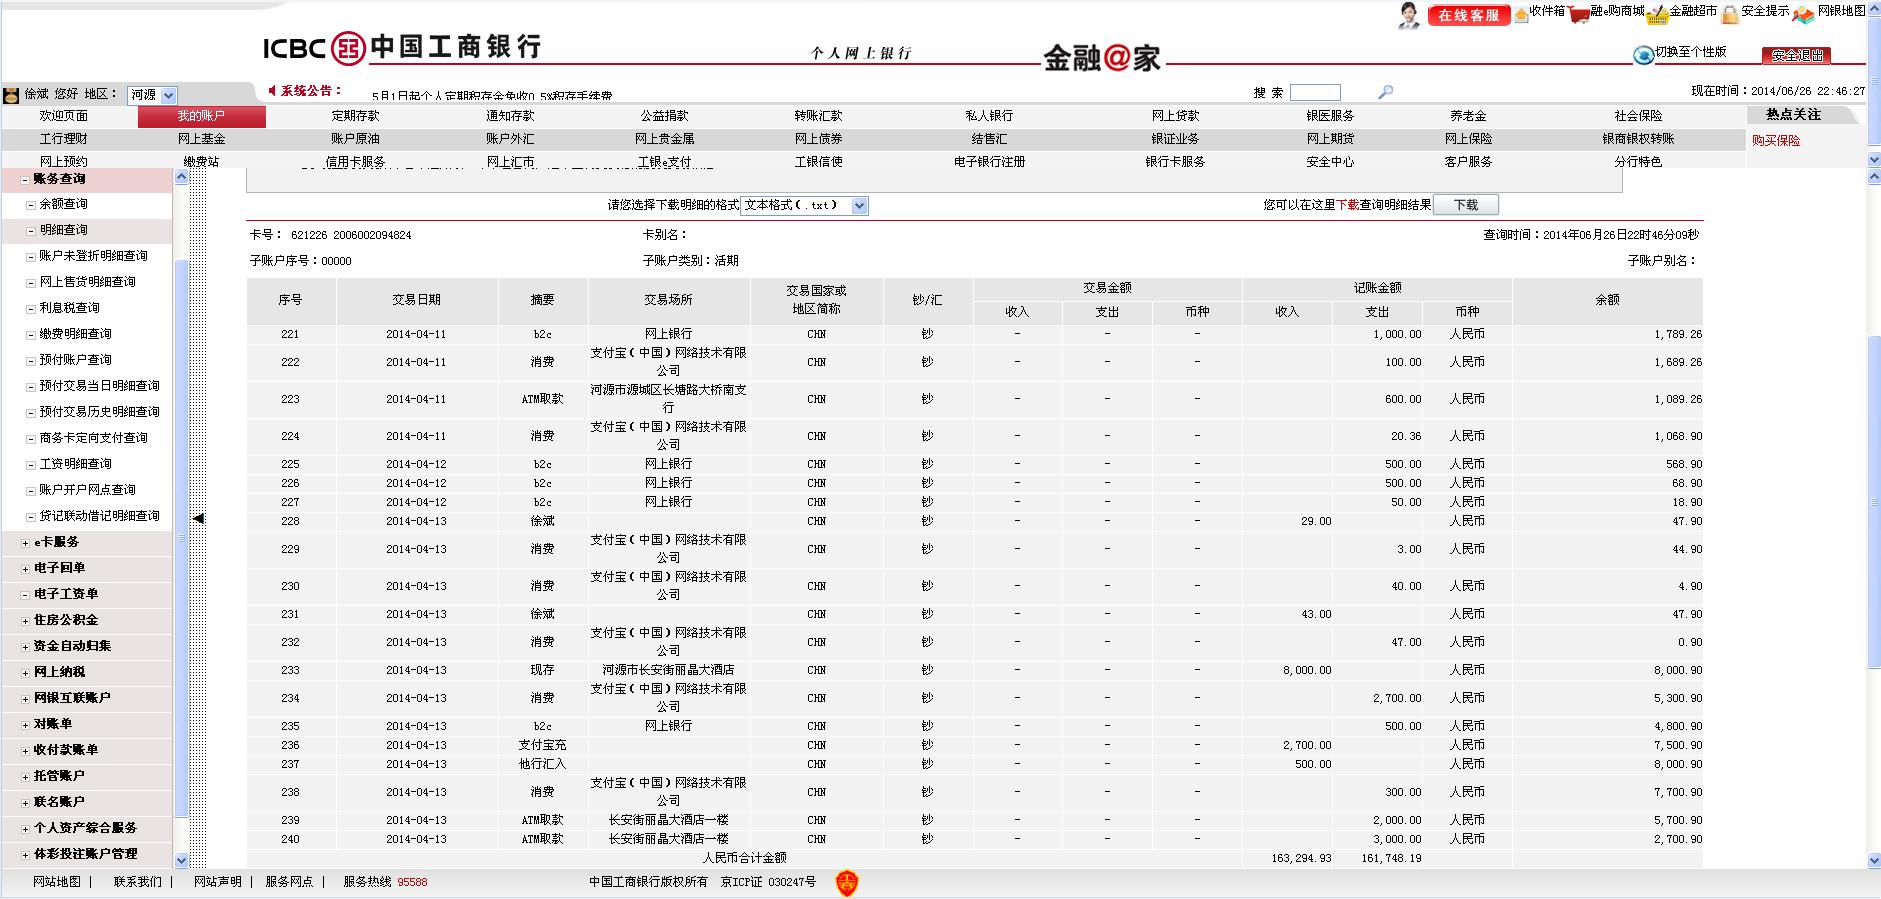Click the main content scroll-up arrow

point(1873,177)
